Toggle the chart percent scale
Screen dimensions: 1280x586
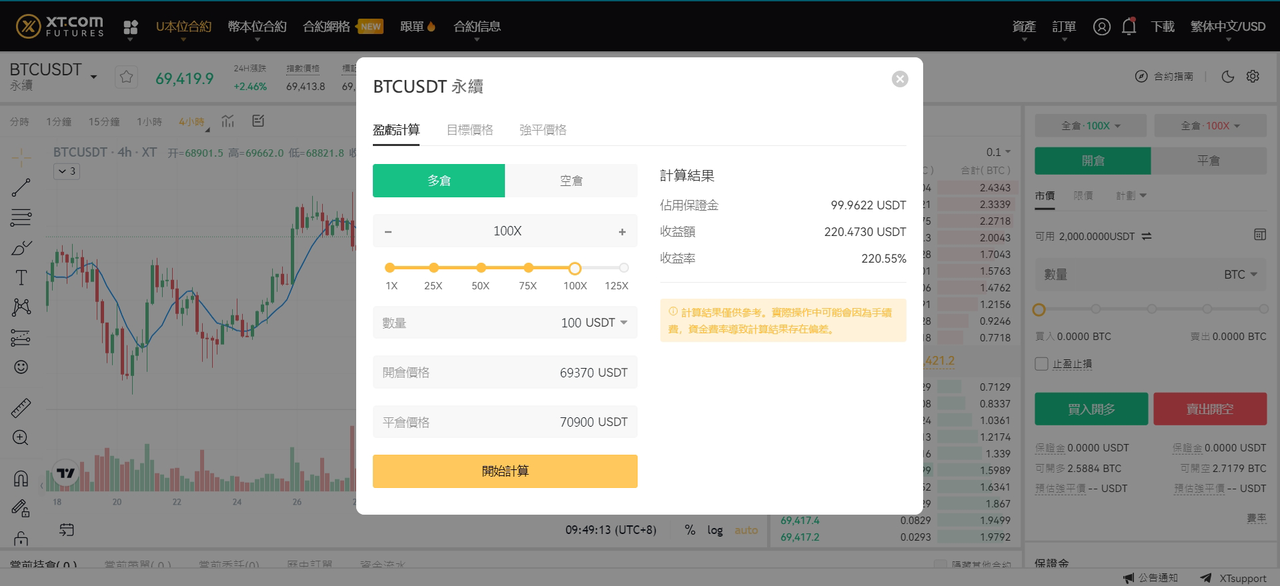point(690,530)
